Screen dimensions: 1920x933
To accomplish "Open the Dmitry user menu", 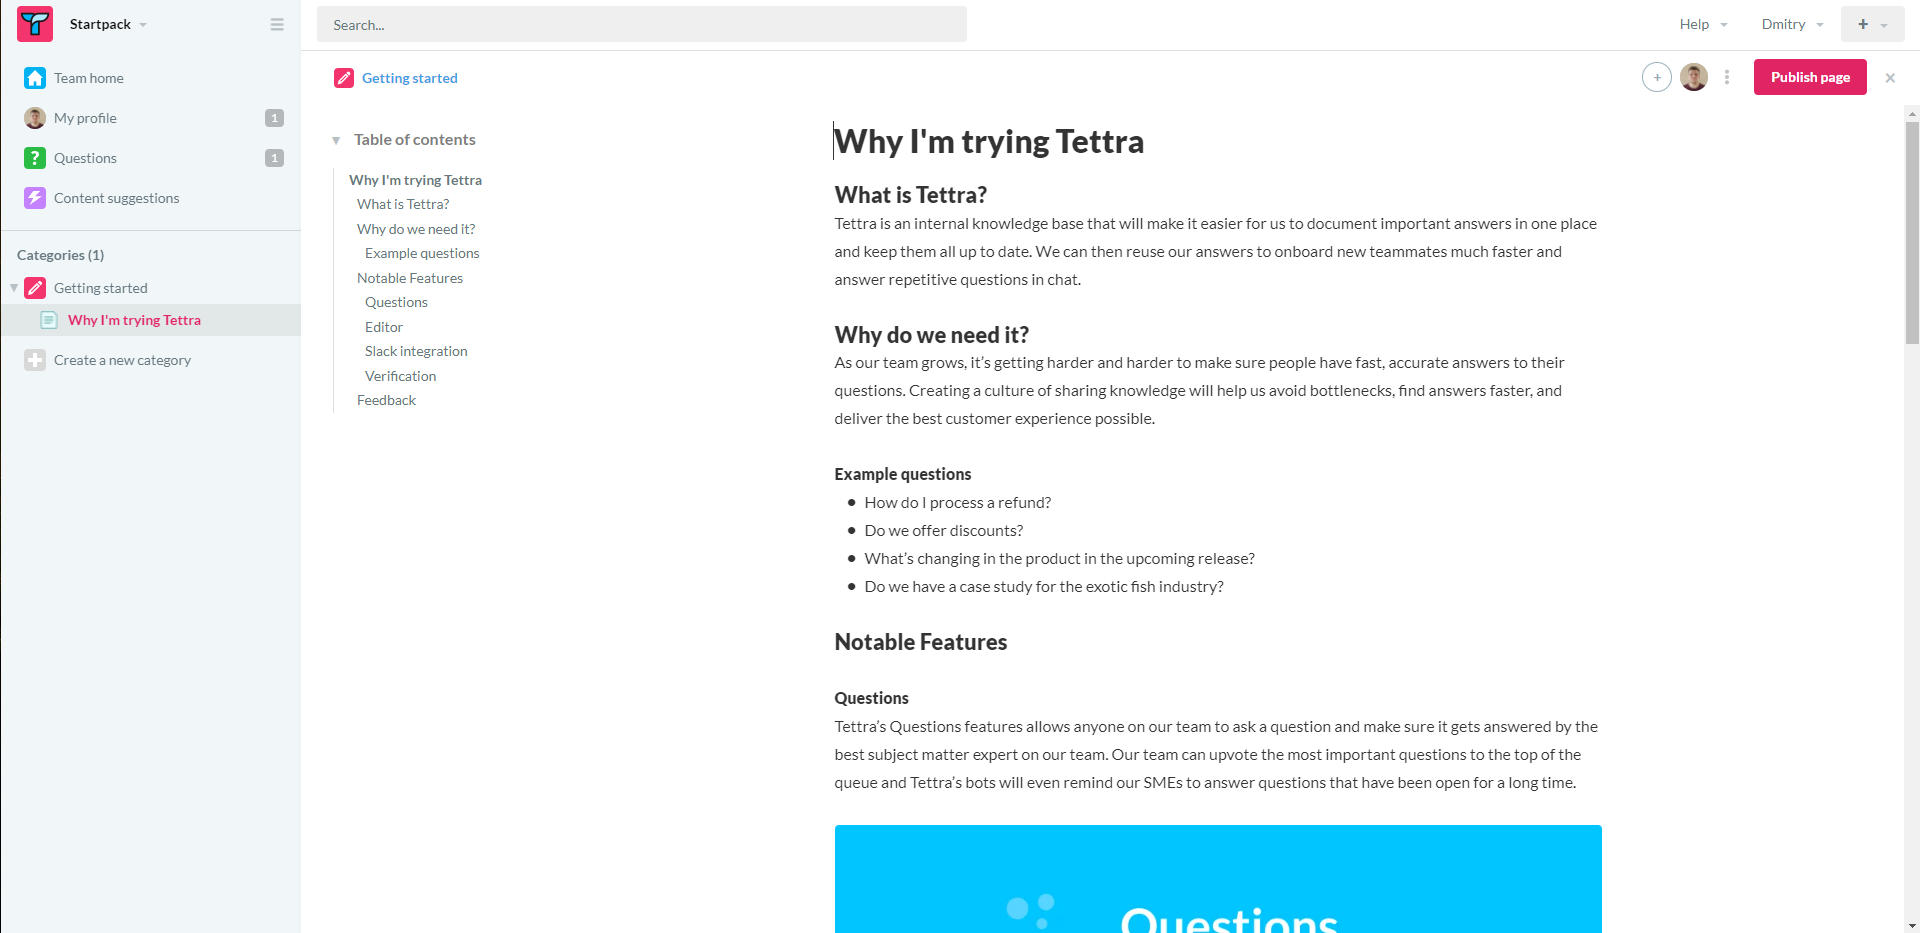I will coord(1792,24).
